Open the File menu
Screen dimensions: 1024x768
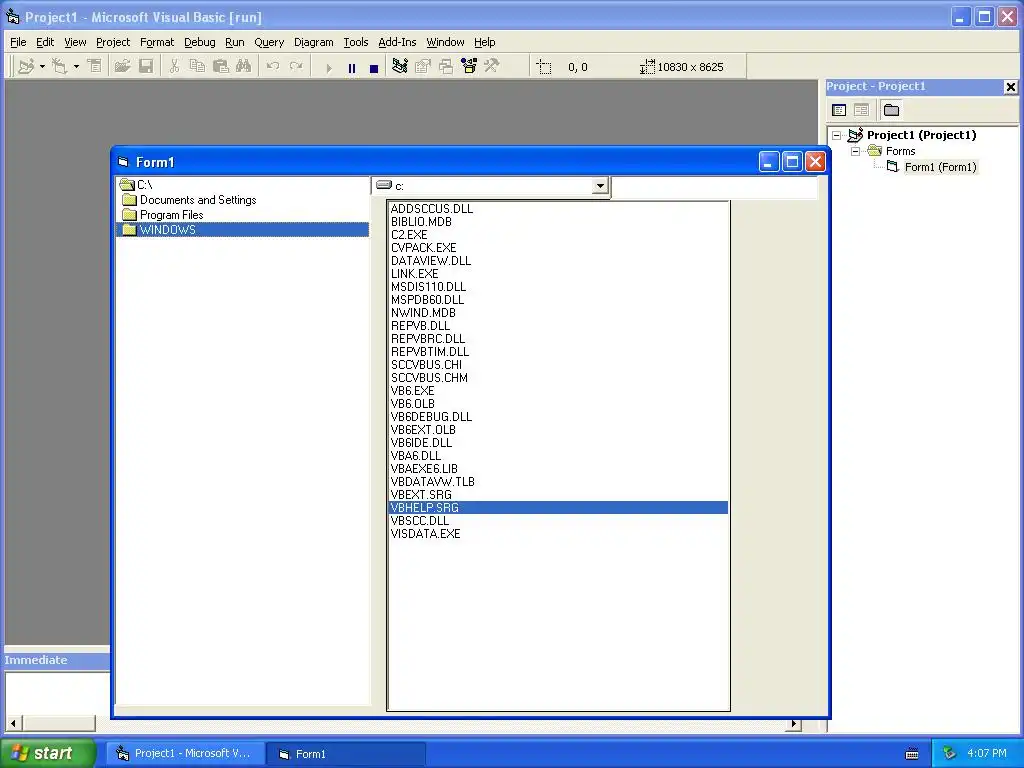point(18,42)
